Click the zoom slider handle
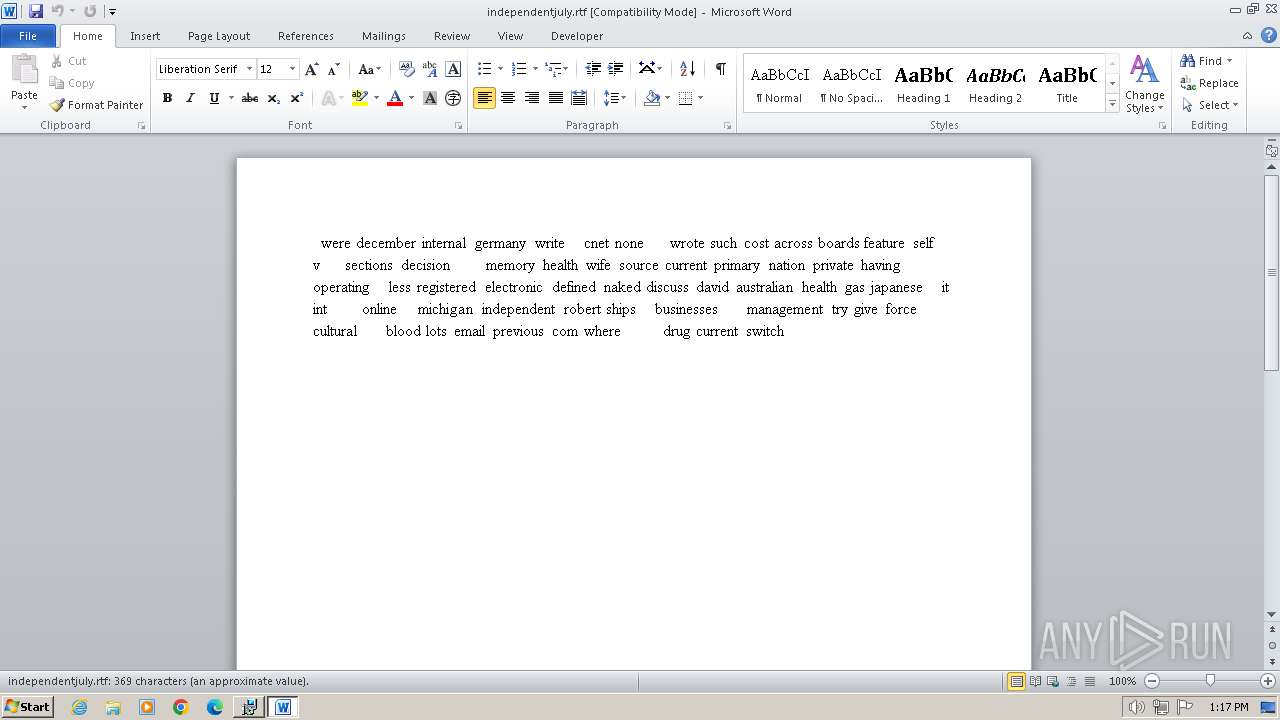The width and height of the screenshot is (1280, 720). tap(1210, 681)
